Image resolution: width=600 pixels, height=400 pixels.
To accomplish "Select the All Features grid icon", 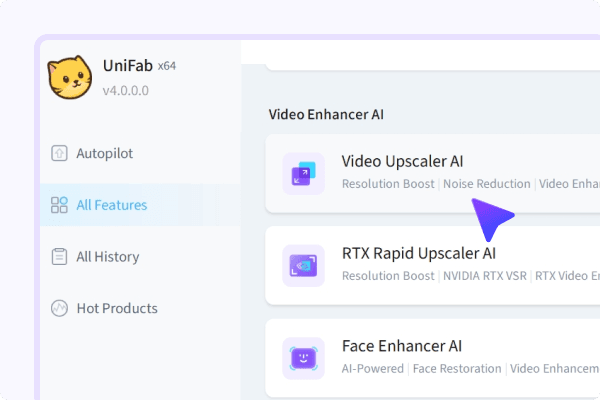I will click(59, 205).
